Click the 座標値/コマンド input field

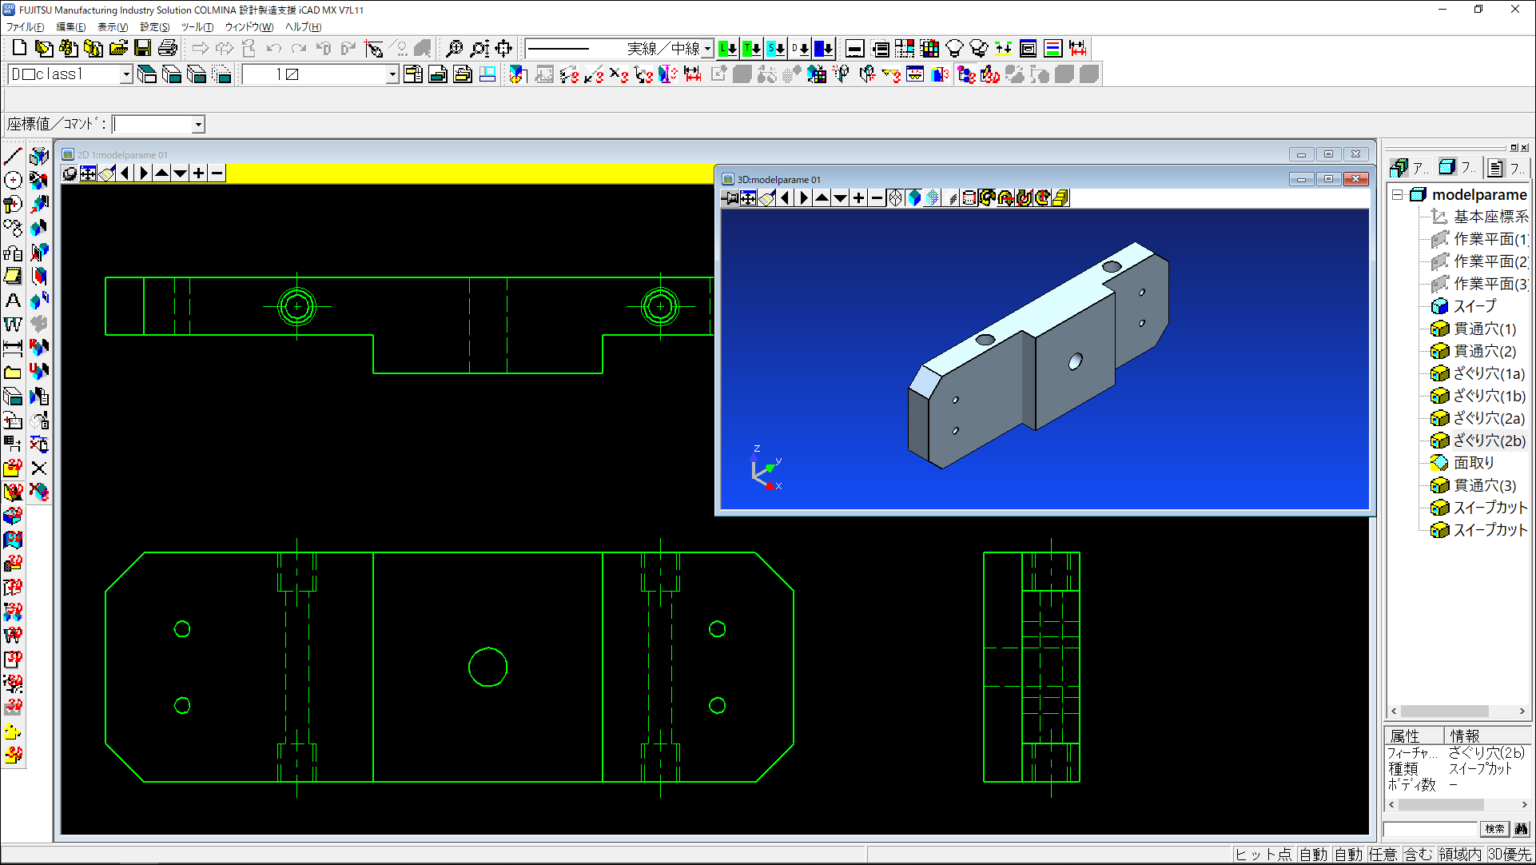point(152,124)
